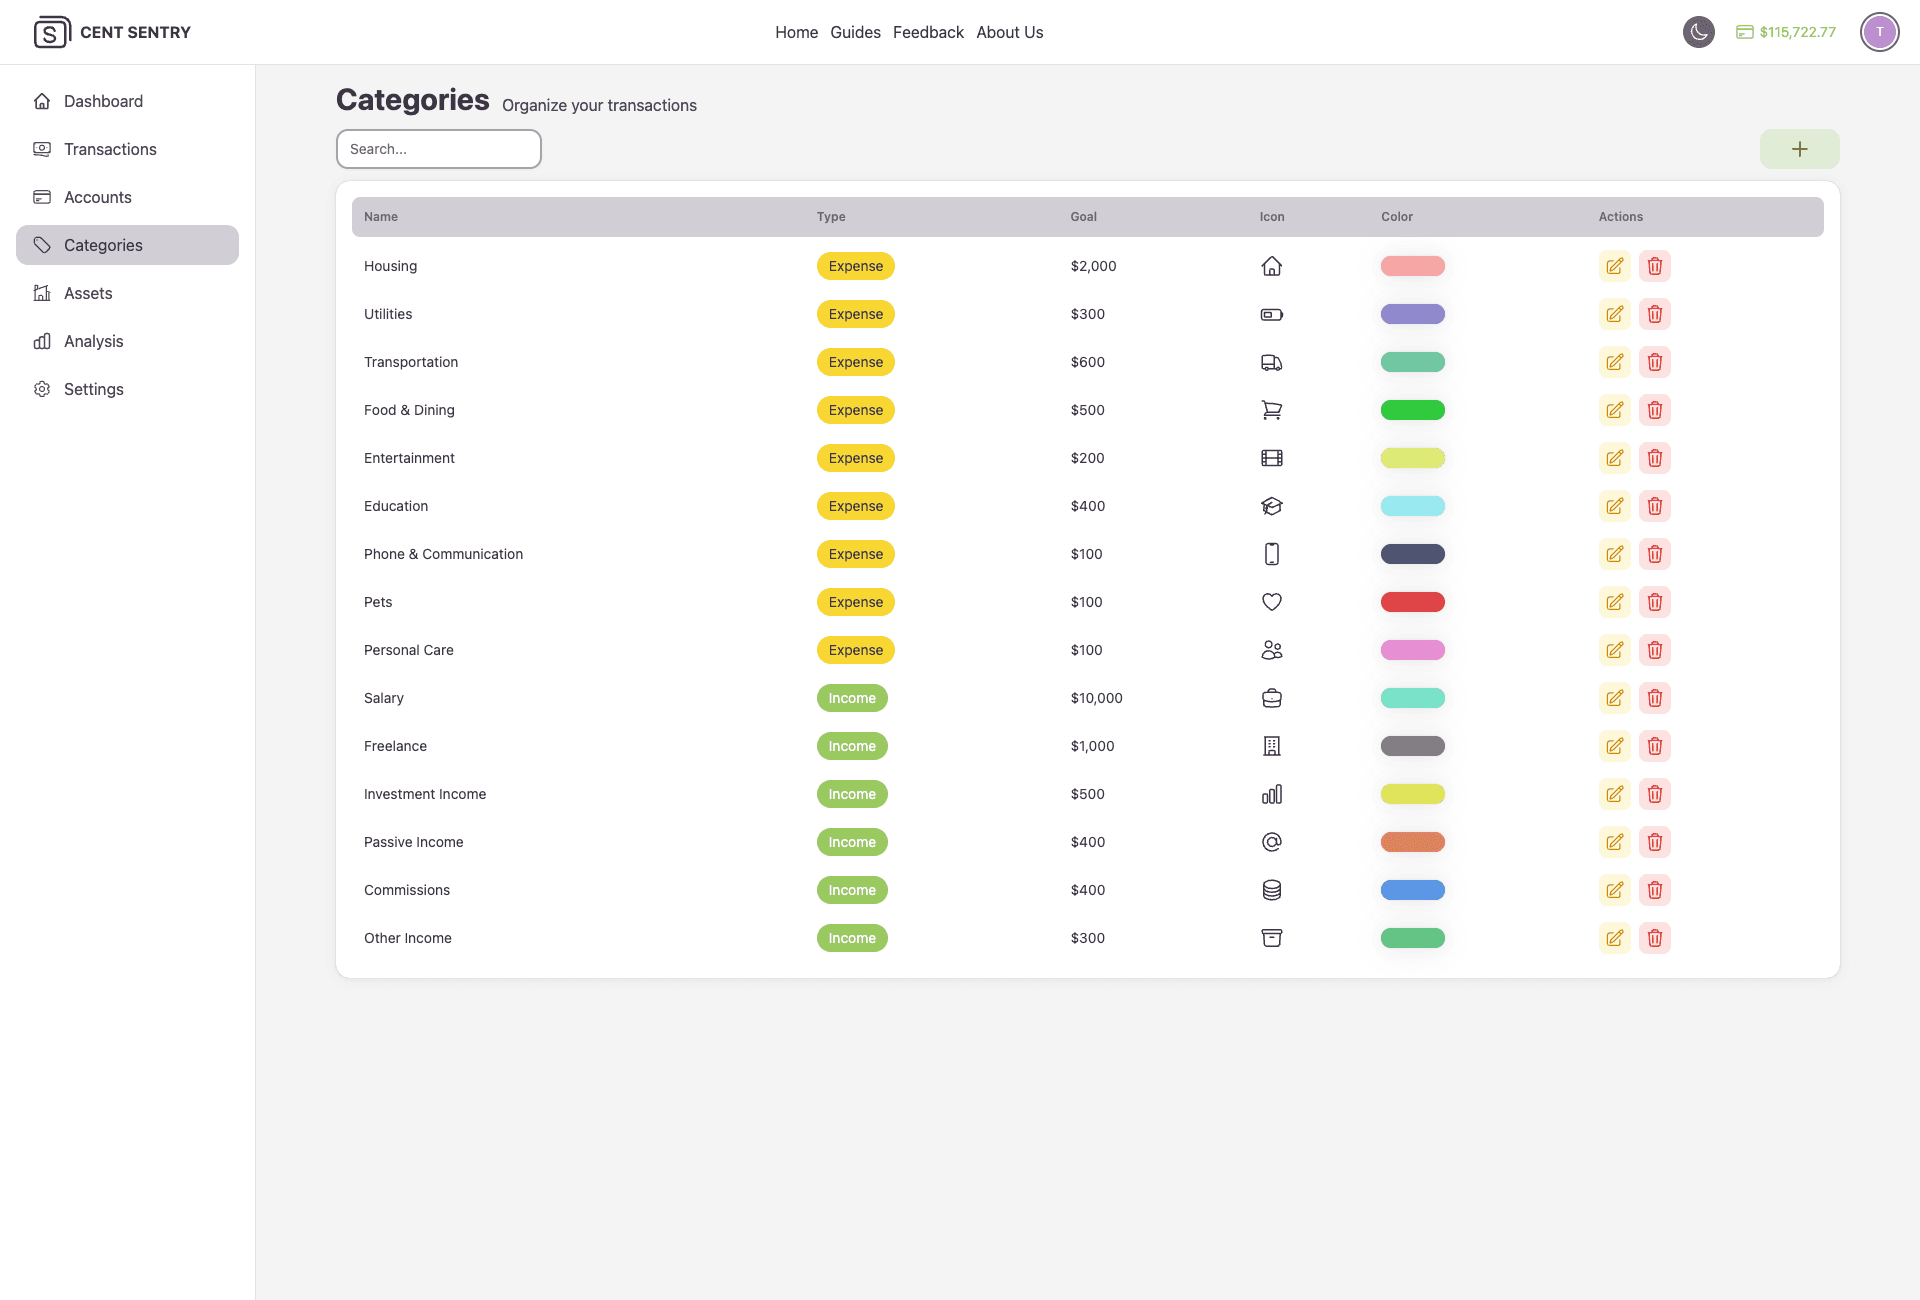Click the Education graduation cap icon
Viewport: 1920px width, 1300px height.
(1271, 506)
